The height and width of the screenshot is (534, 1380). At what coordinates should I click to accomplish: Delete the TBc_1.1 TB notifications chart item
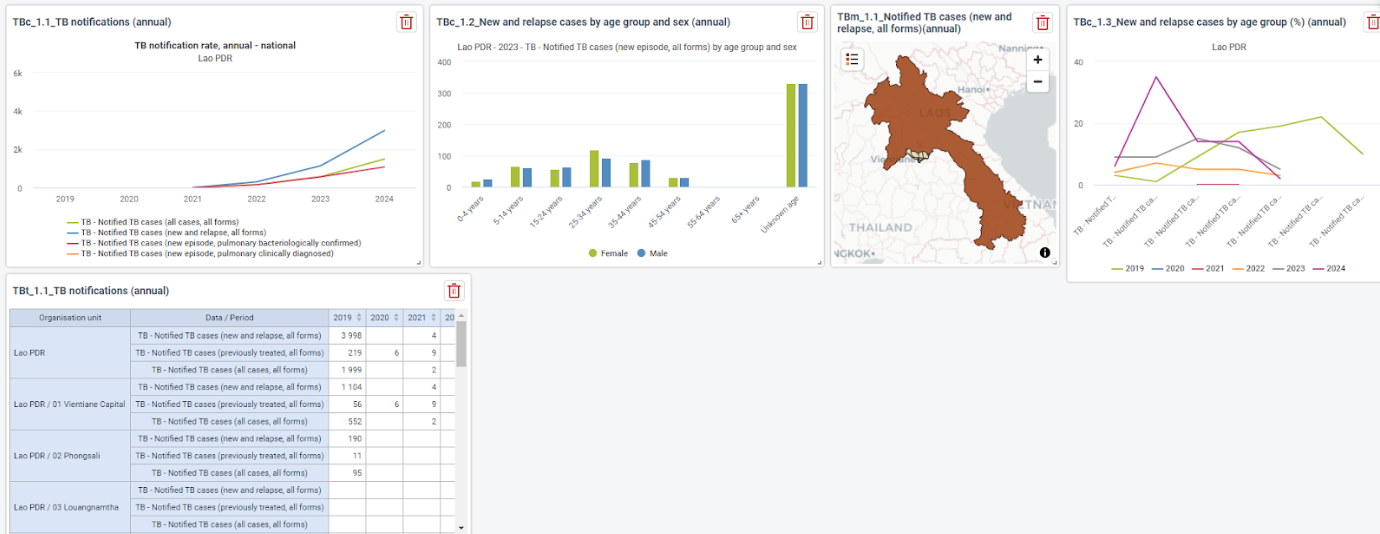[406, 22]
